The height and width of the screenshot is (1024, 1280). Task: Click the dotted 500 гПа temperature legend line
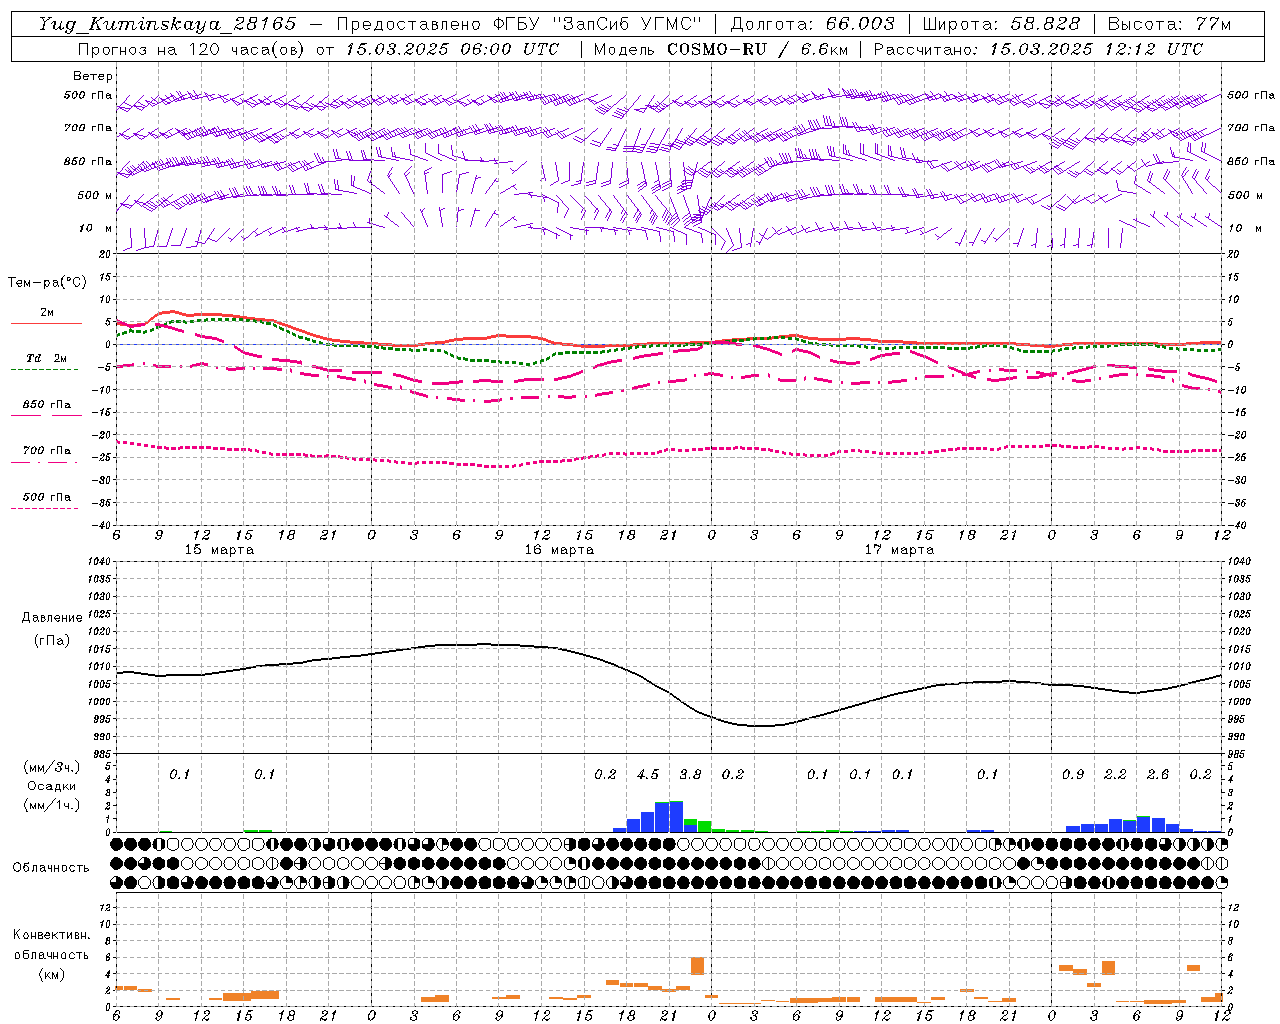tap(44, 509)
